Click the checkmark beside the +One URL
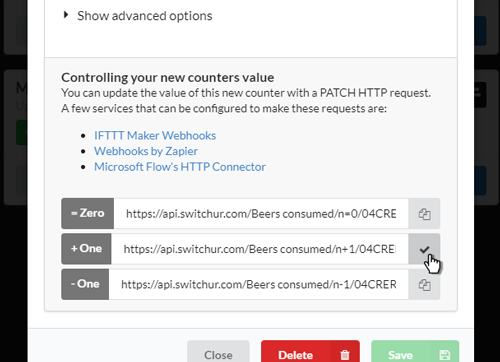This screenshot has width=500, height=362. (x=424, y=249)
